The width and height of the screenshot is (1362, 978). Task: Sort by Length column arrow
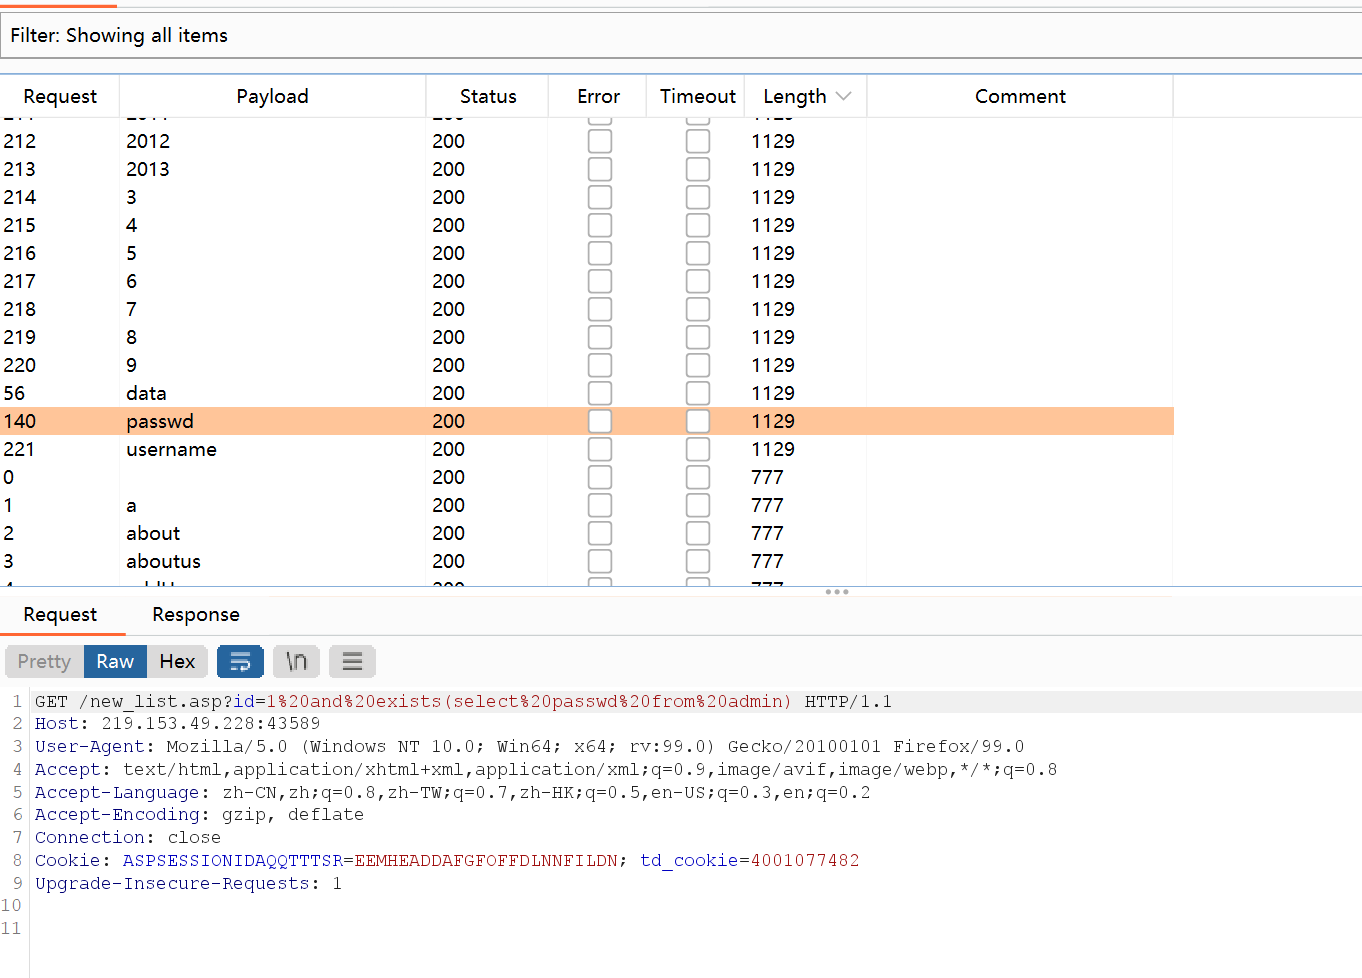coord(843,96)
